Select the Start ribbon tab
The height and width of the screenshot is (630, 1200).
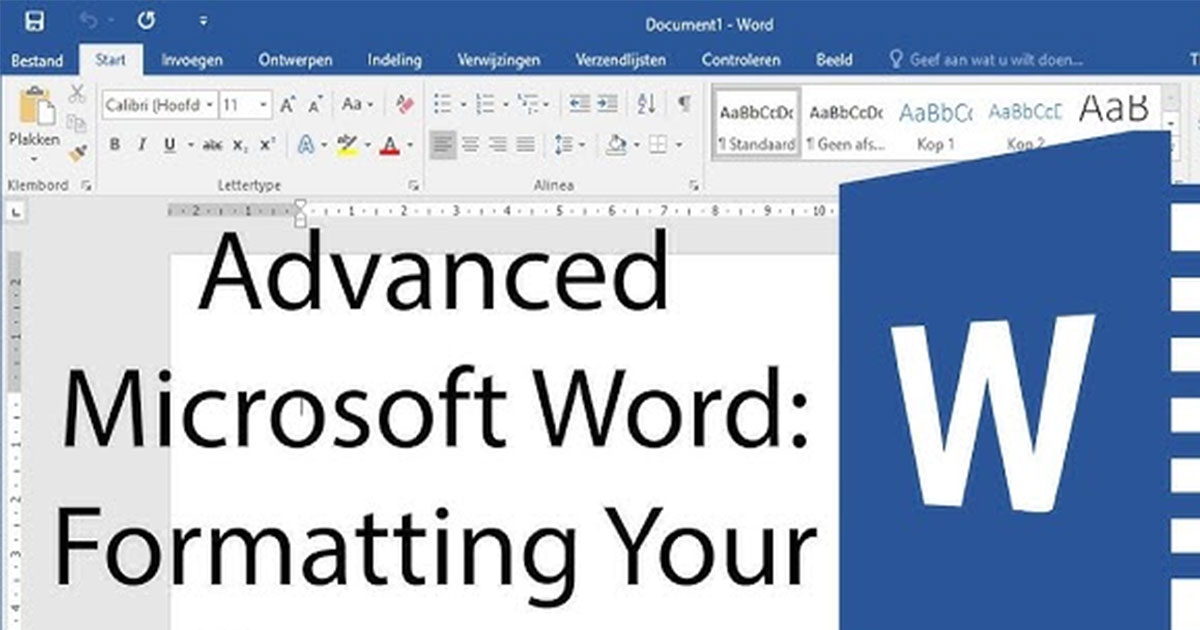[111, 60]
